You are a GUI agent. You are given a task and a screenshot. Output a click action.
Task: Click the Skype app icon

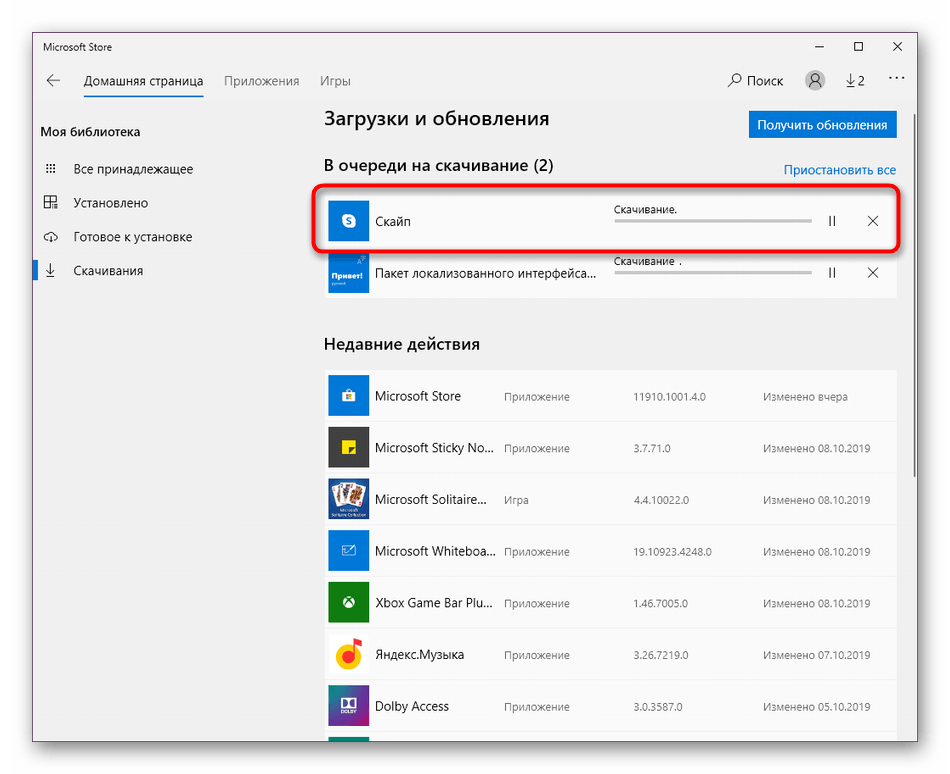(x=348, y=221)
